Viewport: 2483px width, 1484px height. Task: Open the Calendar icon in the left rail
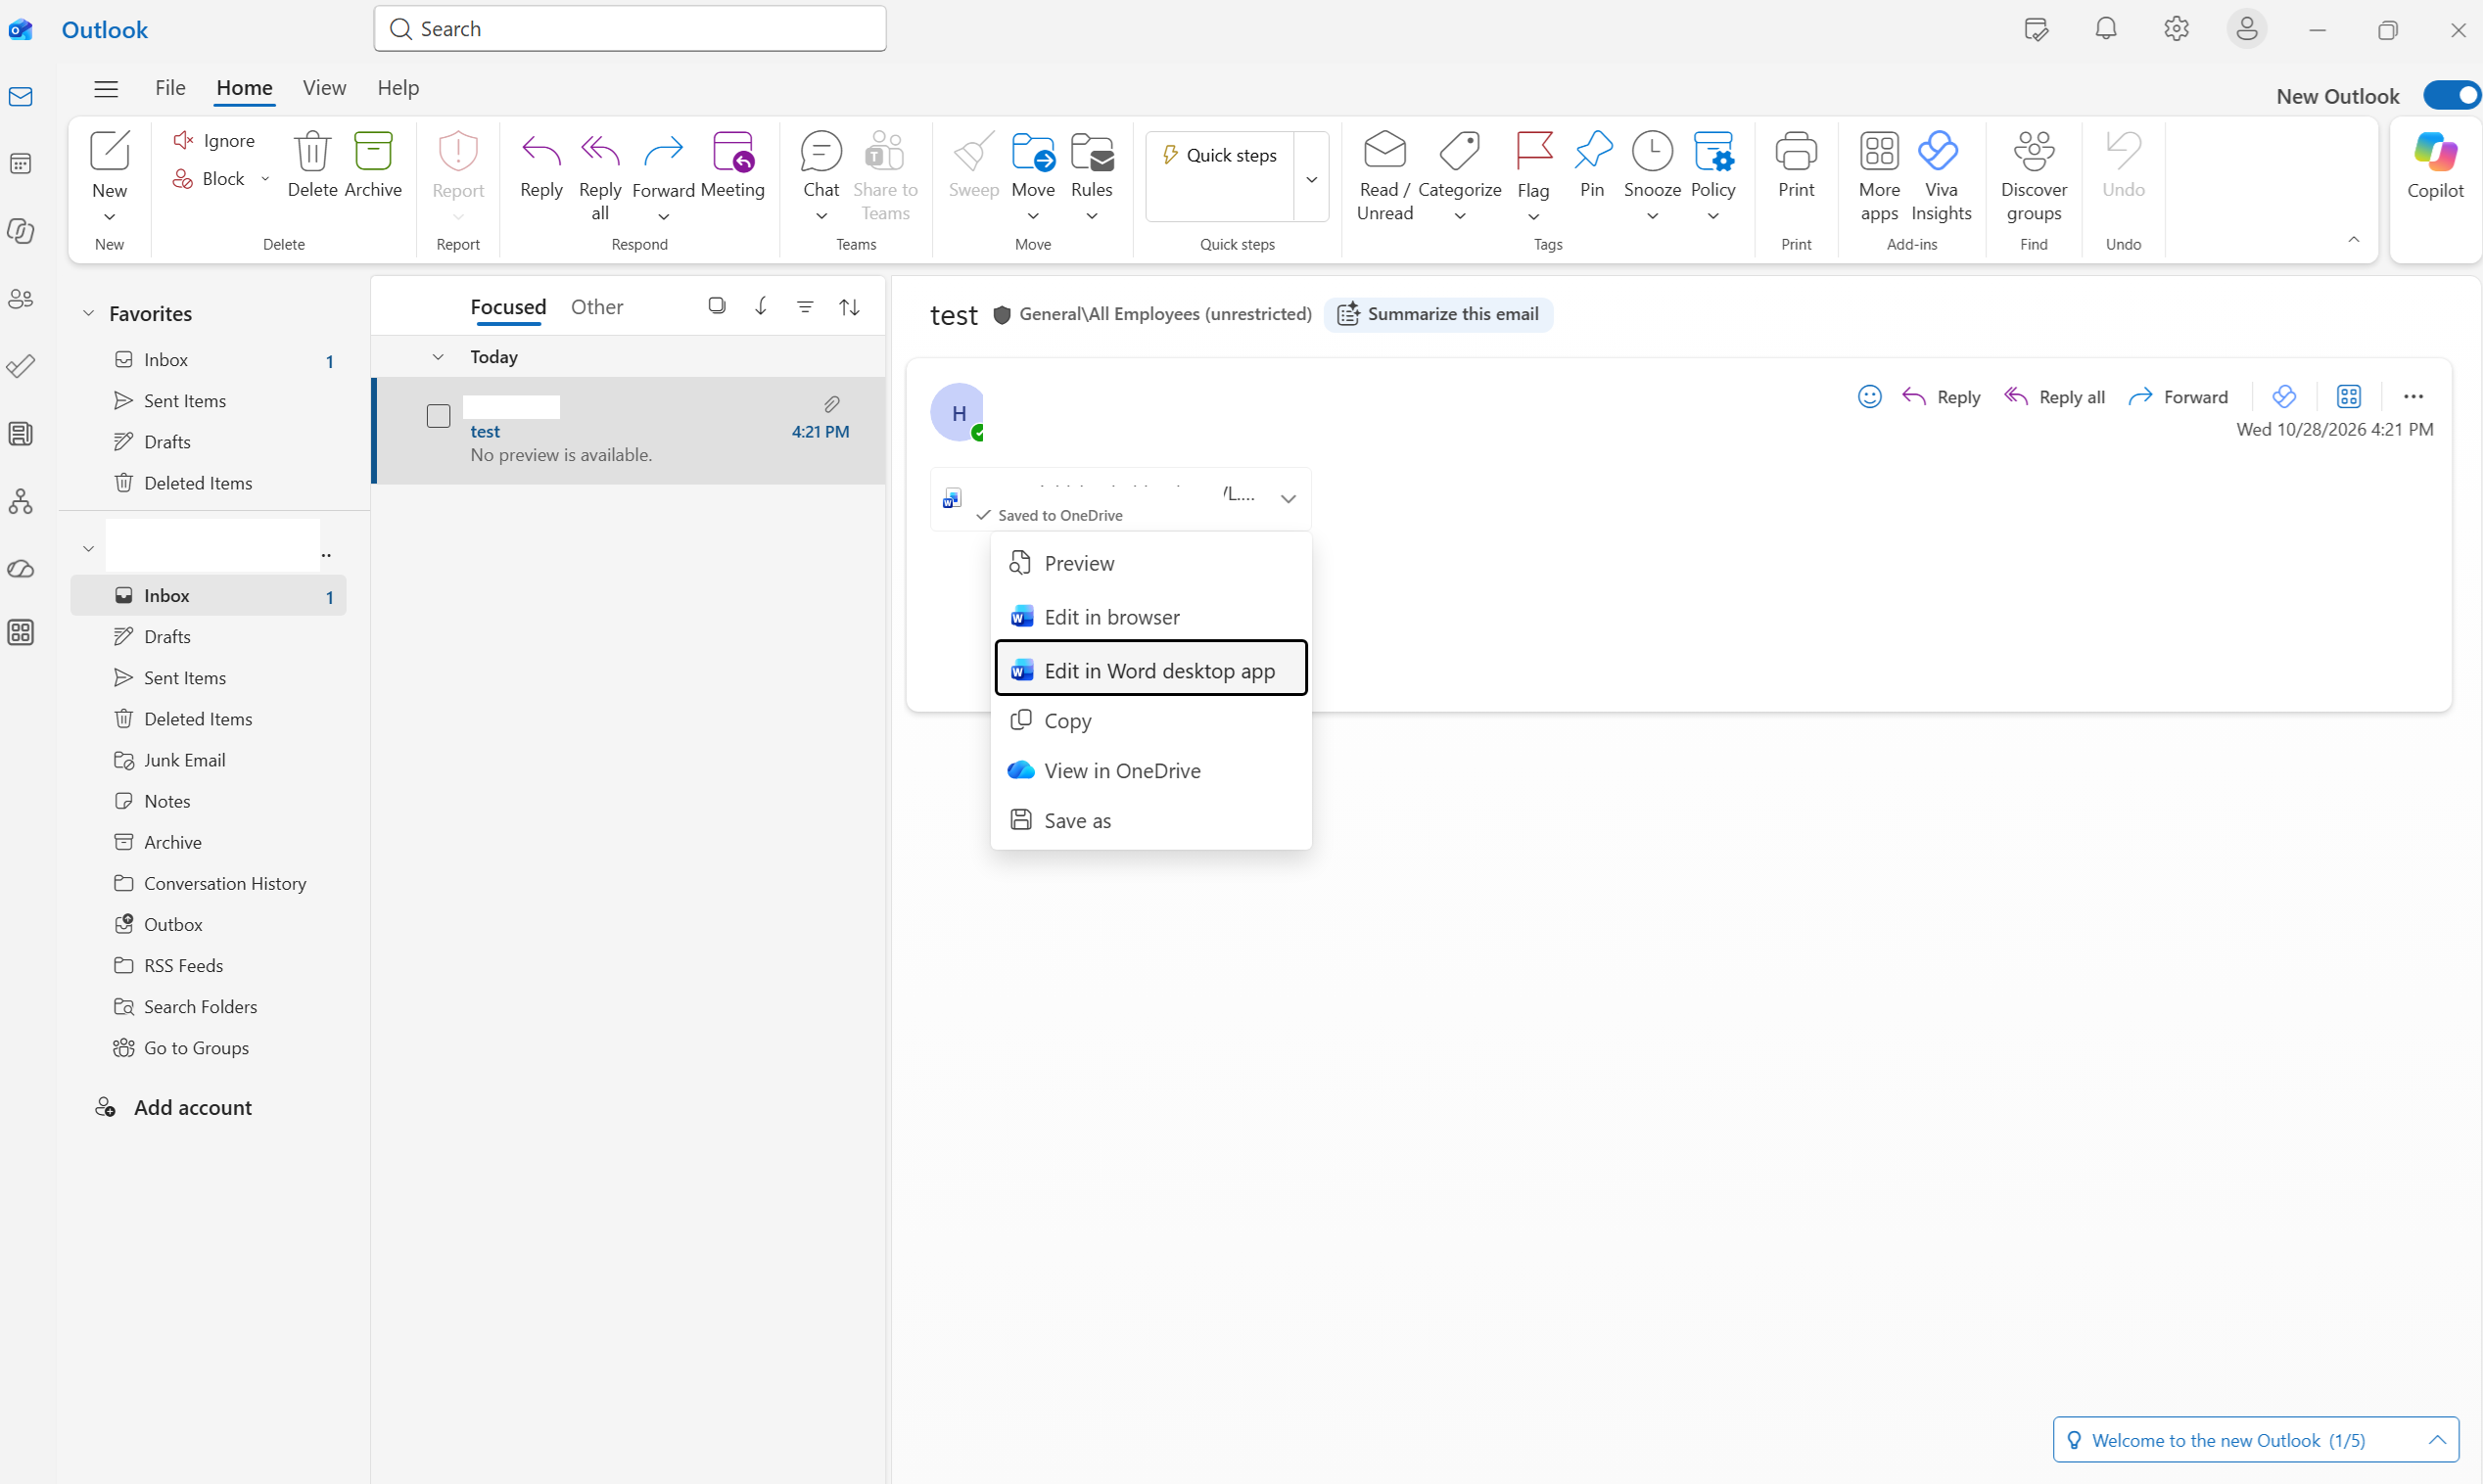(x=21, y=164)
